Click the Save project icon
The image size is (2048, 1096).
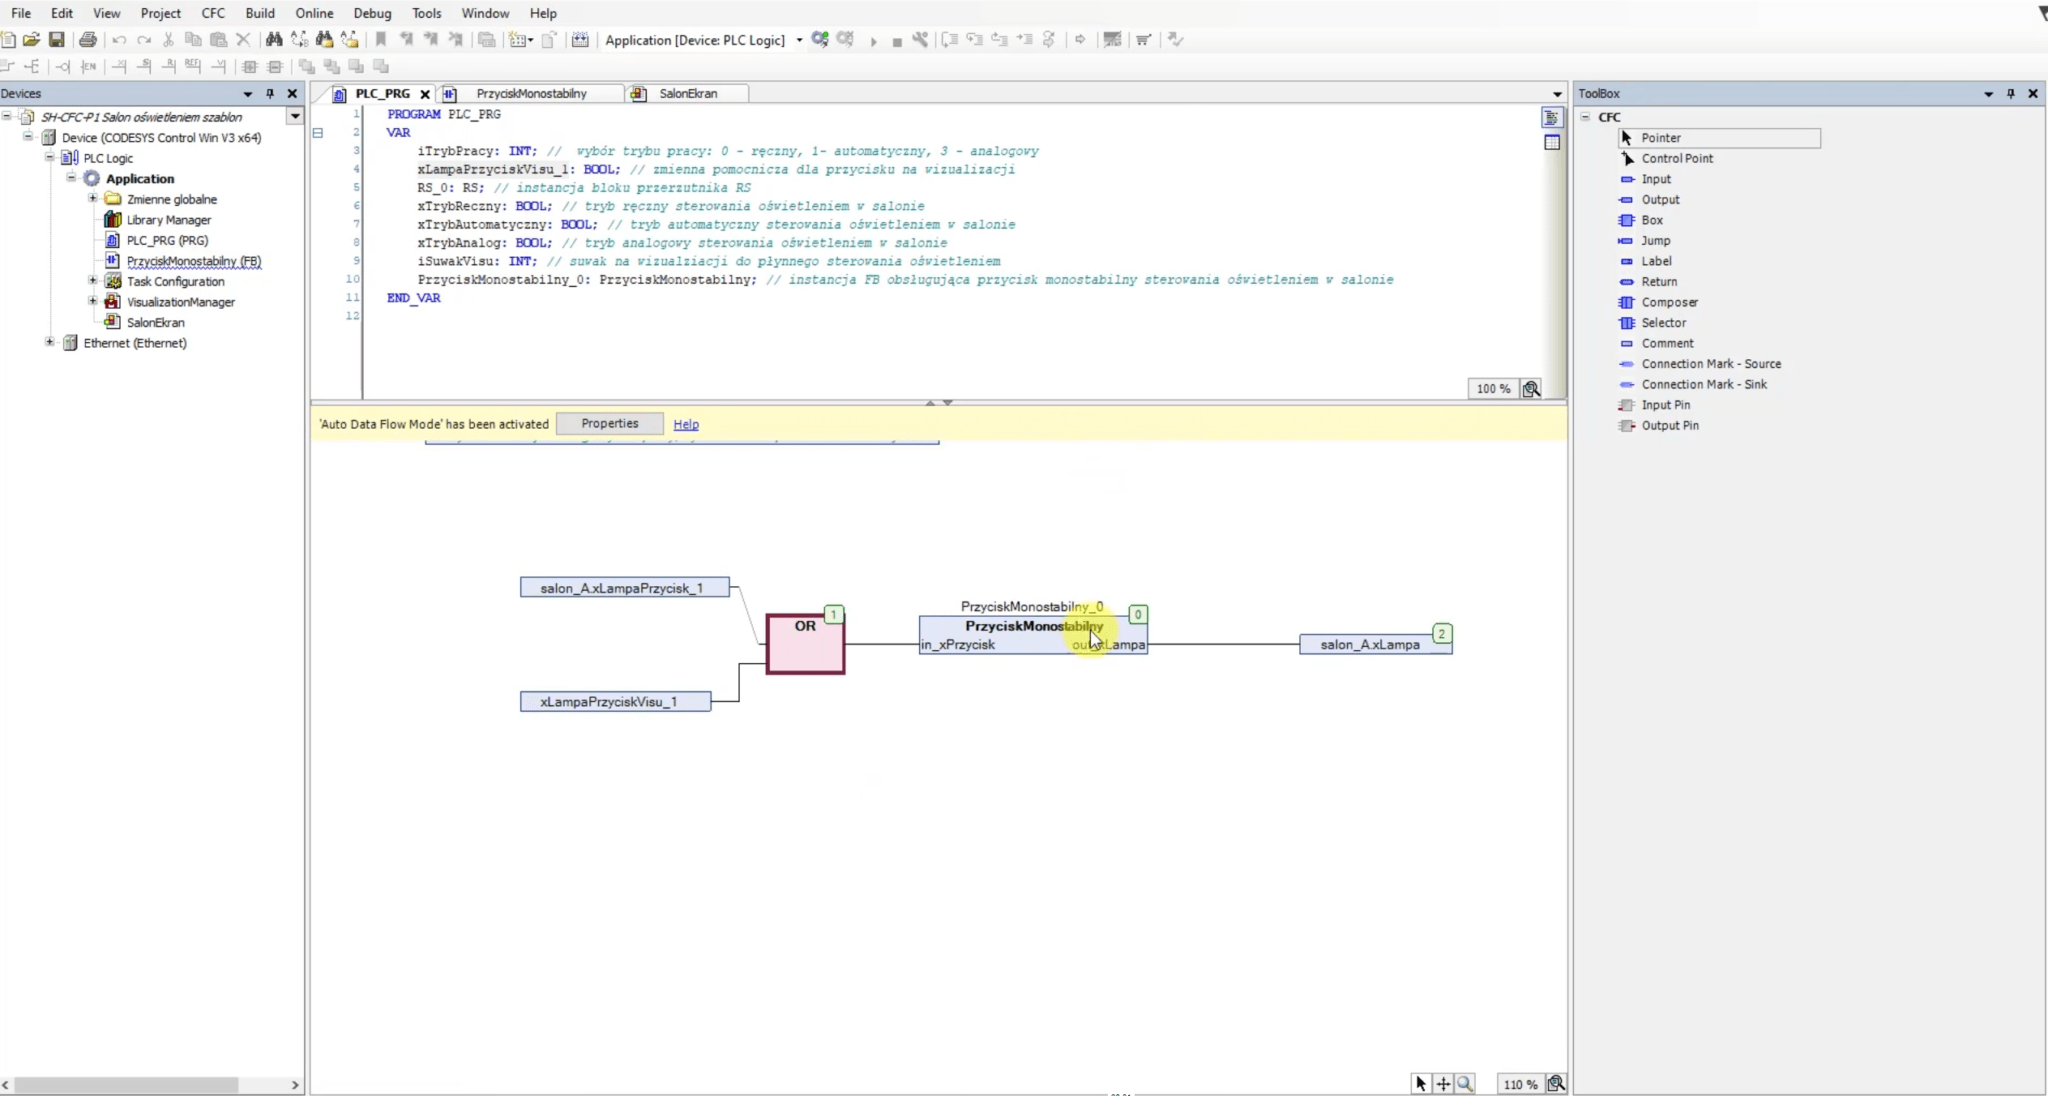pyautogui.click(x=57, y=40)
